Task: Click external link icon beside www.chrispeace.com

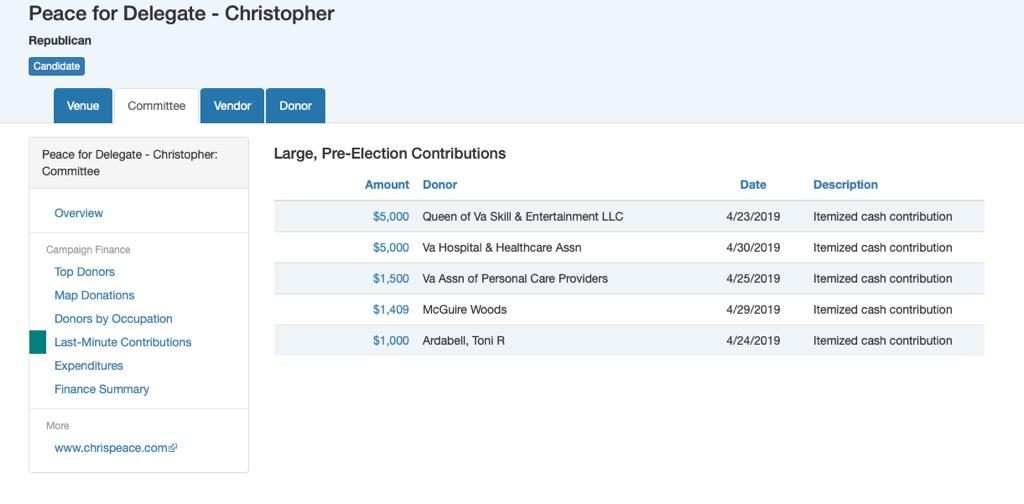Action: coord(173,448)
